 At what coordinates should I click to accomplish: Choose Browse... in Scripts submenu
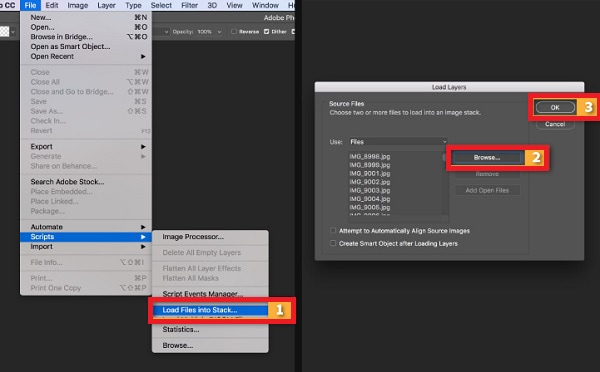pyautogui.click(x=210, y=346)
